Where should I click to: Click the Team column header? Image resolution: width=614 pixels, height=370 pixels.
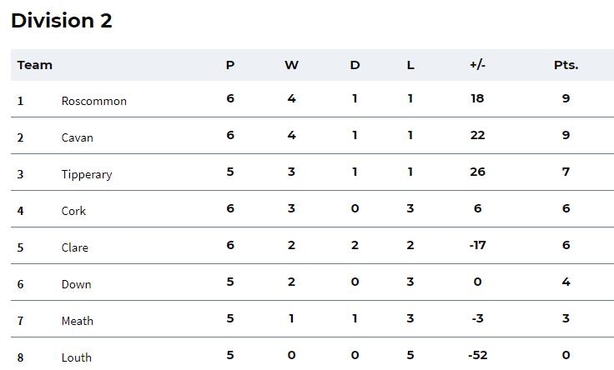(35, 65)
